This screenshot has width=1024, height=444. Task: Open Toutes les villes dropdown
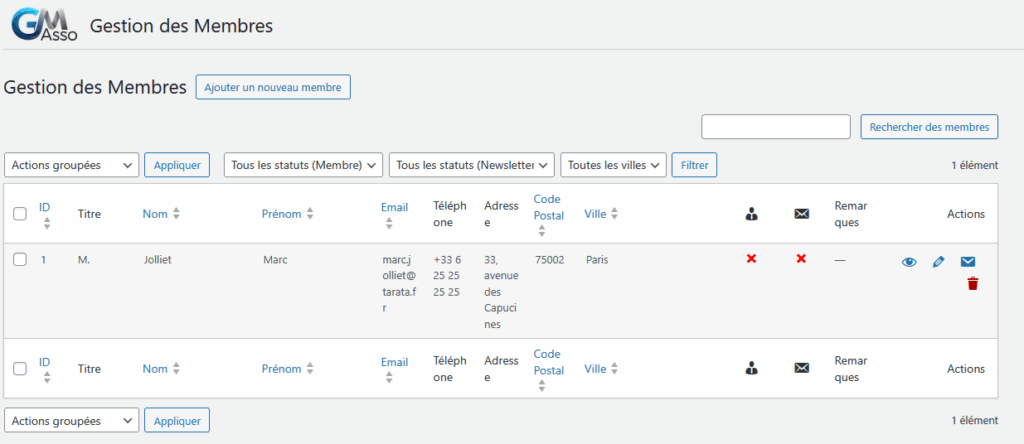613,165
